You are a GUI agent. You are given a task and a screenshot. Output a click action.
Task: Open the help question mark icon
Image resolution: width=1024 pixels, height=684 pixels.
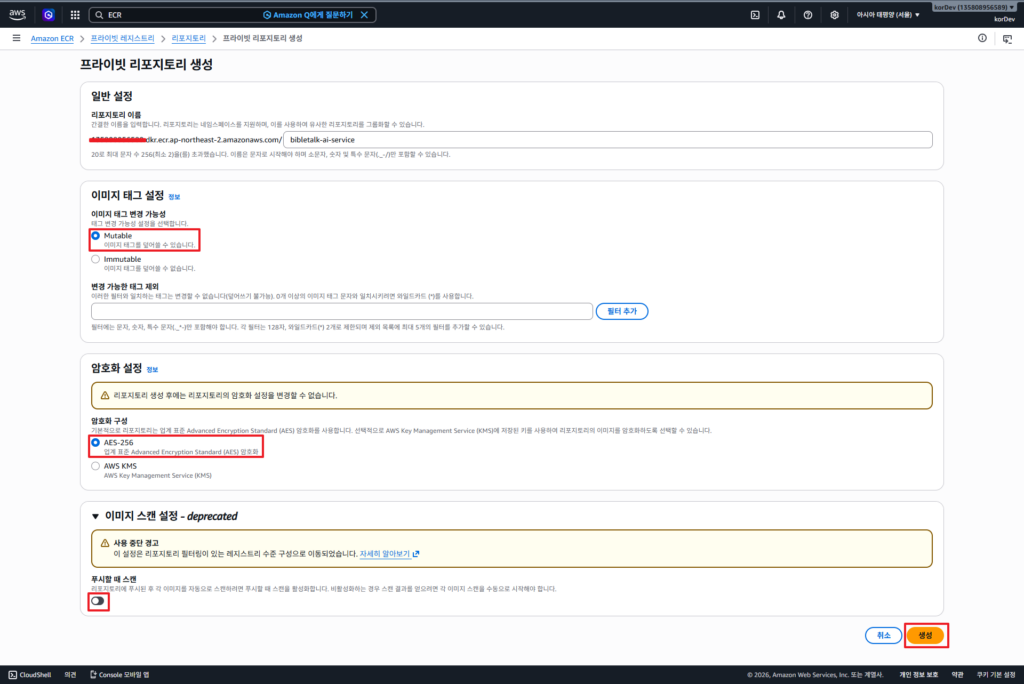[808, 14]
